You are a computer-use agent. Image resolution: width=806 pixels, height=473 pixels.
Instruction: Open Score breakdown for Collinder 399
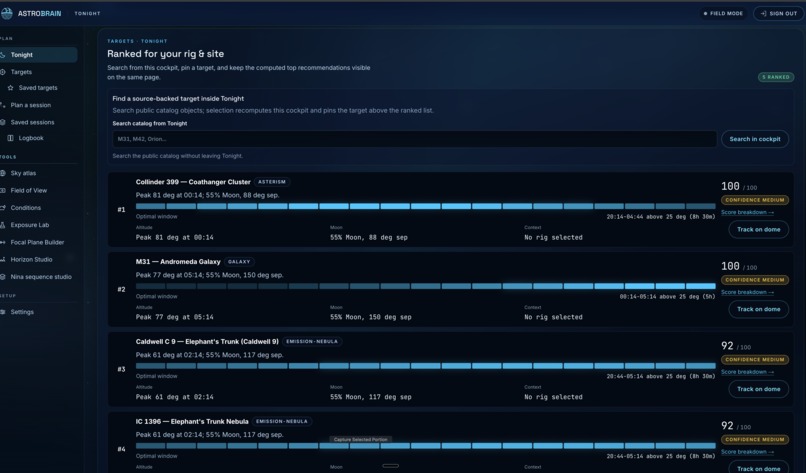[x=747, y=212]
